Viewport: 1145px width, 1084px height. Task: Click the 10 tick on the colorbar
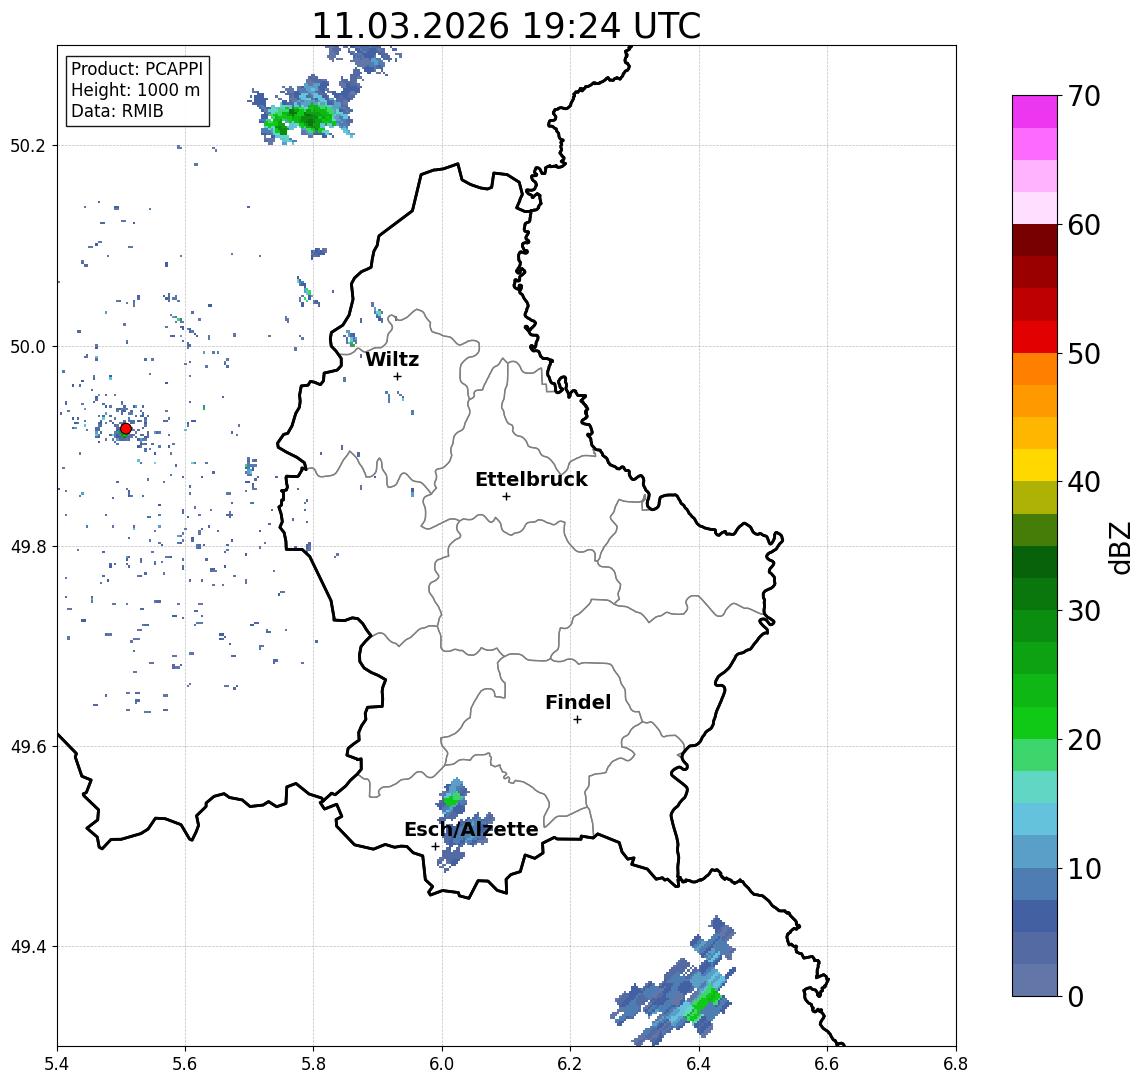point(1083,868)
